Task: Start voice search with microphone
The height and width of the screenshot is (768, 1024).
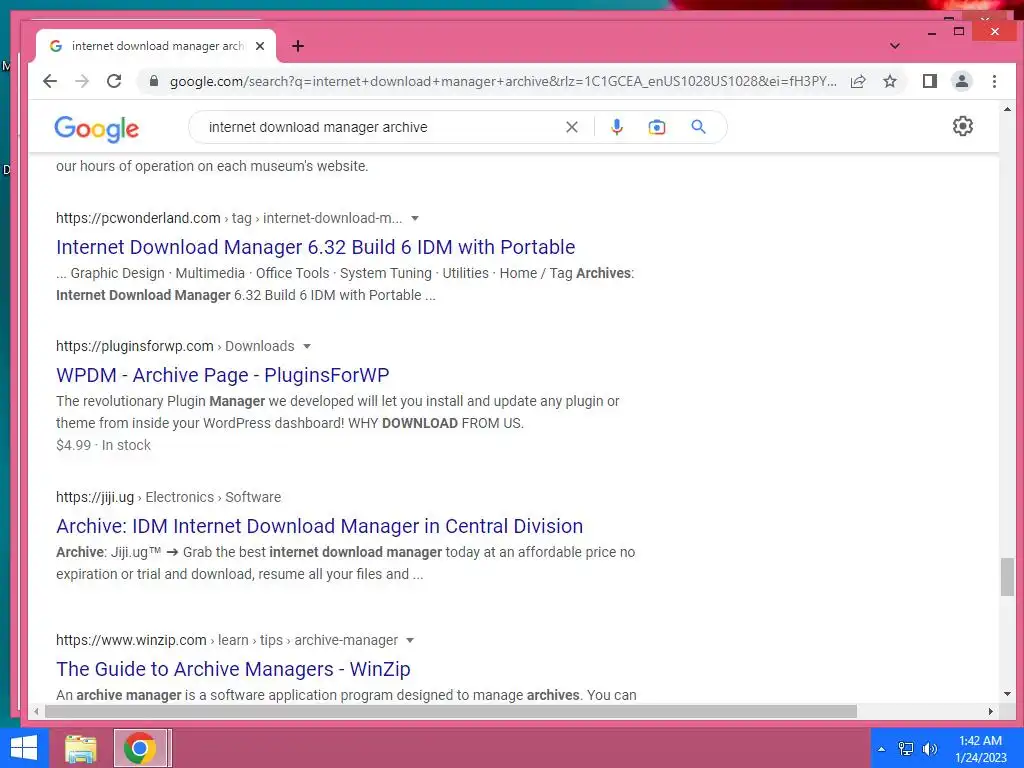Action: tap(616, 127)
